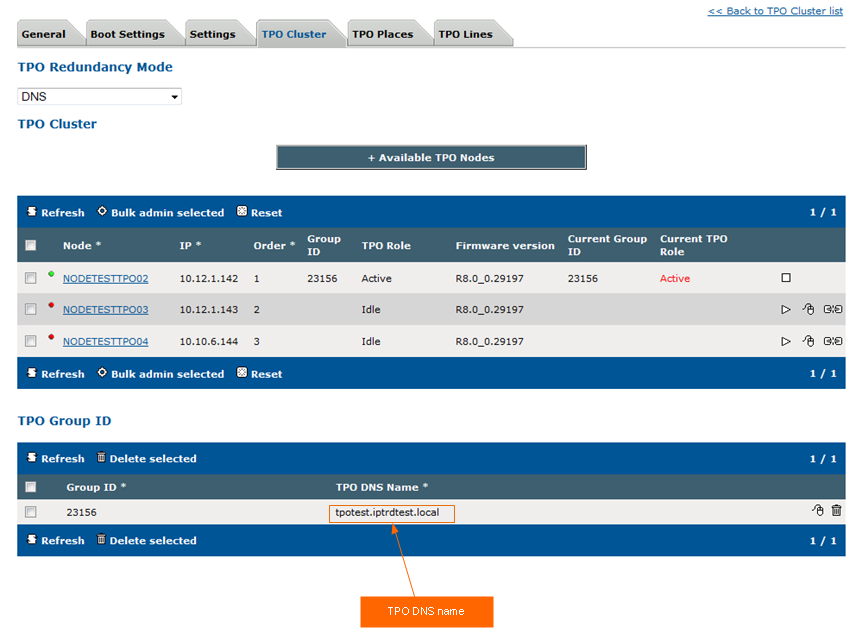The height and width of the screenshot is (628, 863).
Task: Tick the select-all checkbox in Node table header
Action: click(31, 245)
